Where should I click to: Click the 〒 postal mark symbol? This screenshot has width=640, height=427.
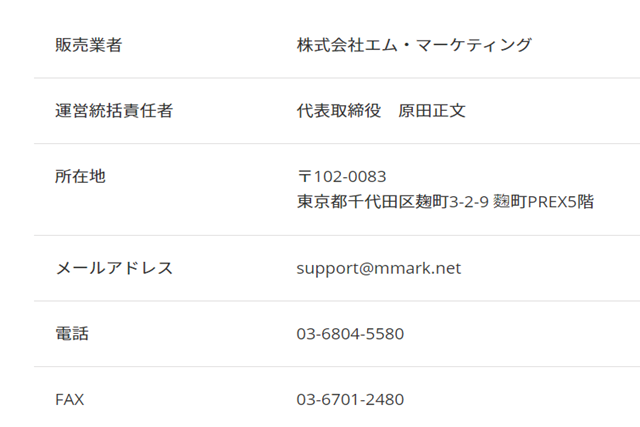304,177
